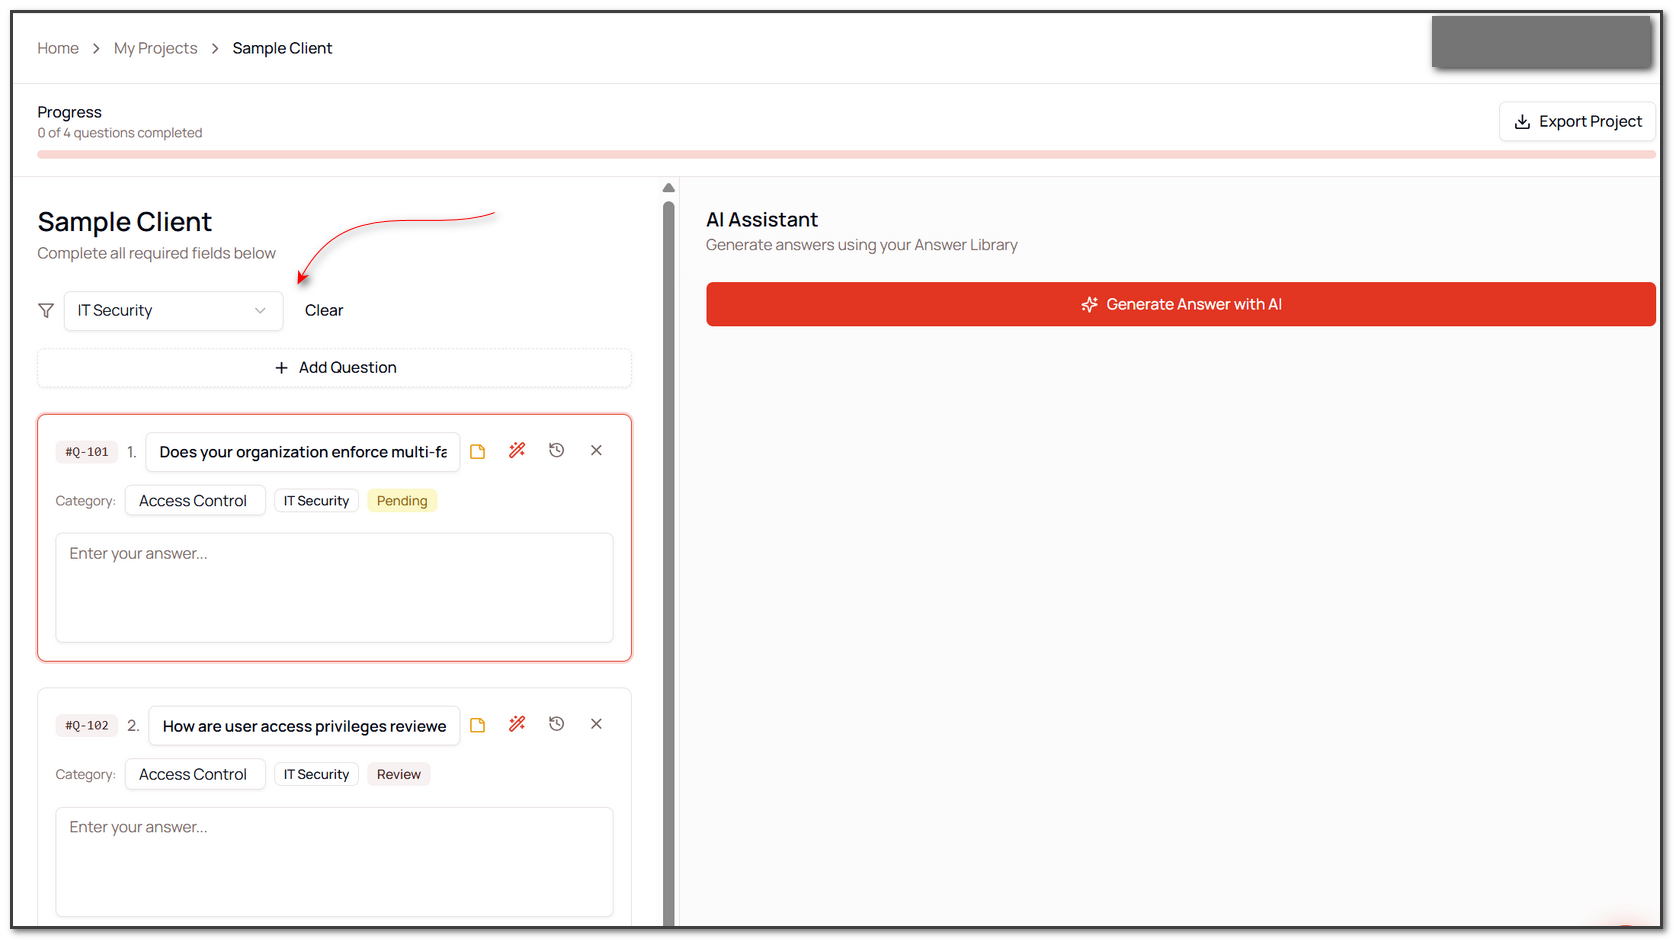This screenshot has height=940, width=1674.
Task: Click the AI Assistant heading
Action: (x=762, y=220)
